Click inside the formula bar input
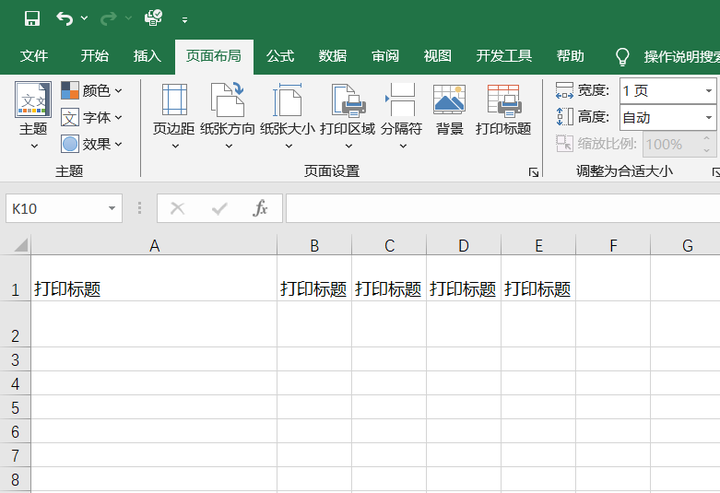Screen dimensions: 720x493 [503, 208]
